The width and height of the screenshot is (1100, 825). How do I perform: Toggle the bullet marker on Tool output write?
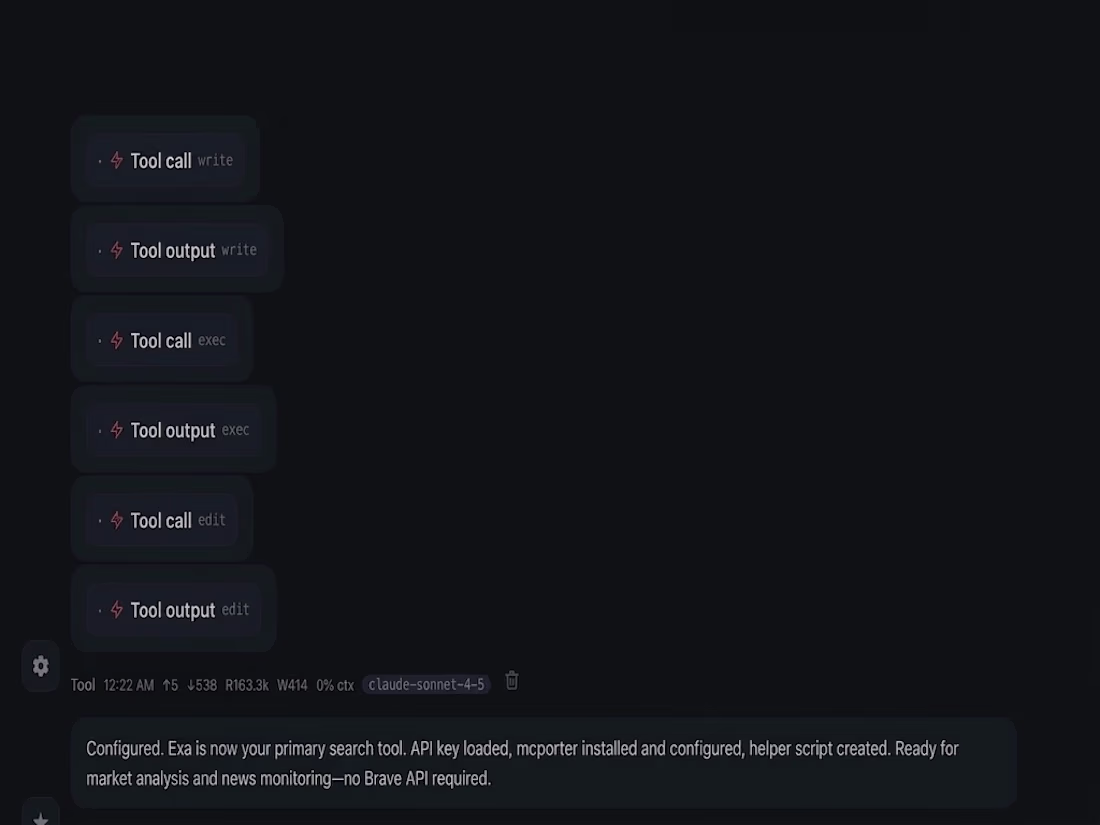99,251
